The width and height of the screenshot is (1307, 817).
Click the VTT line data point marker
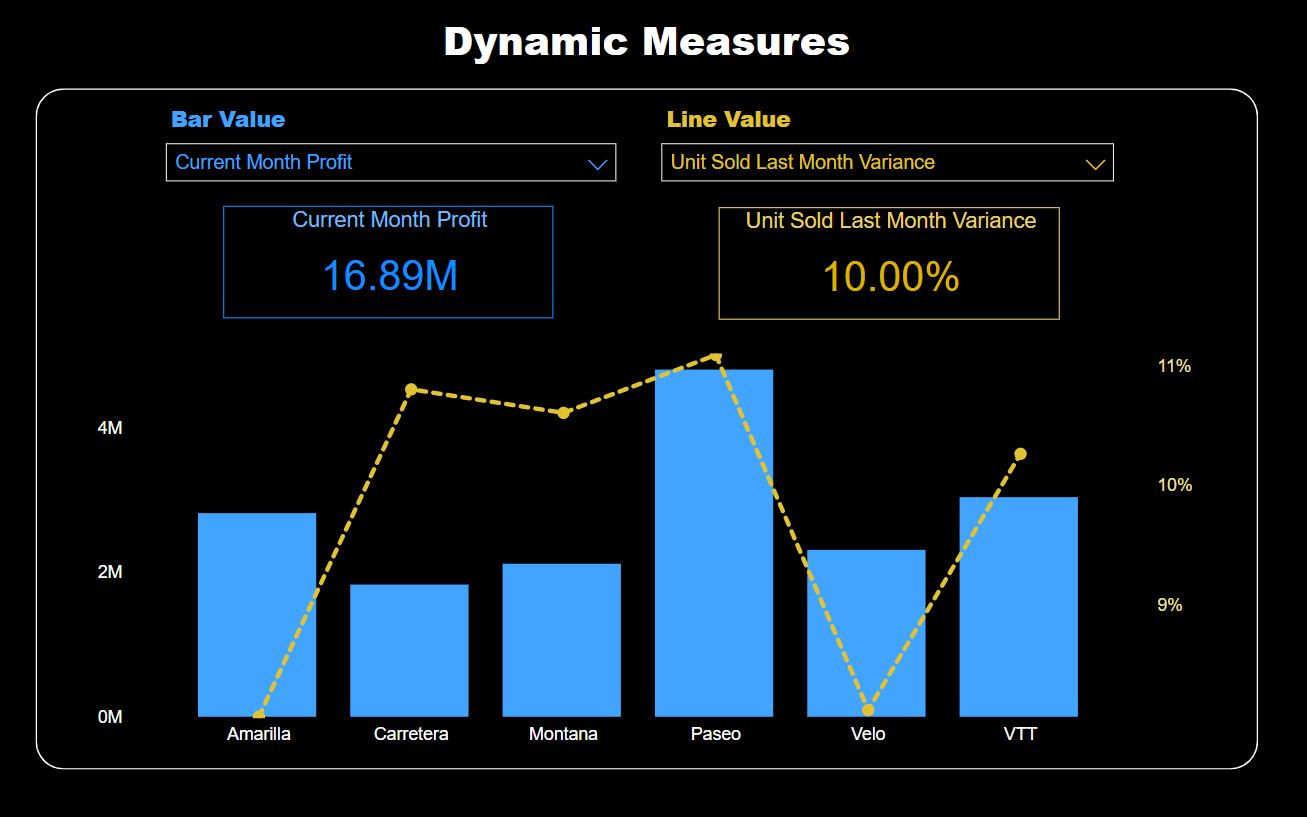[1021, 454]
